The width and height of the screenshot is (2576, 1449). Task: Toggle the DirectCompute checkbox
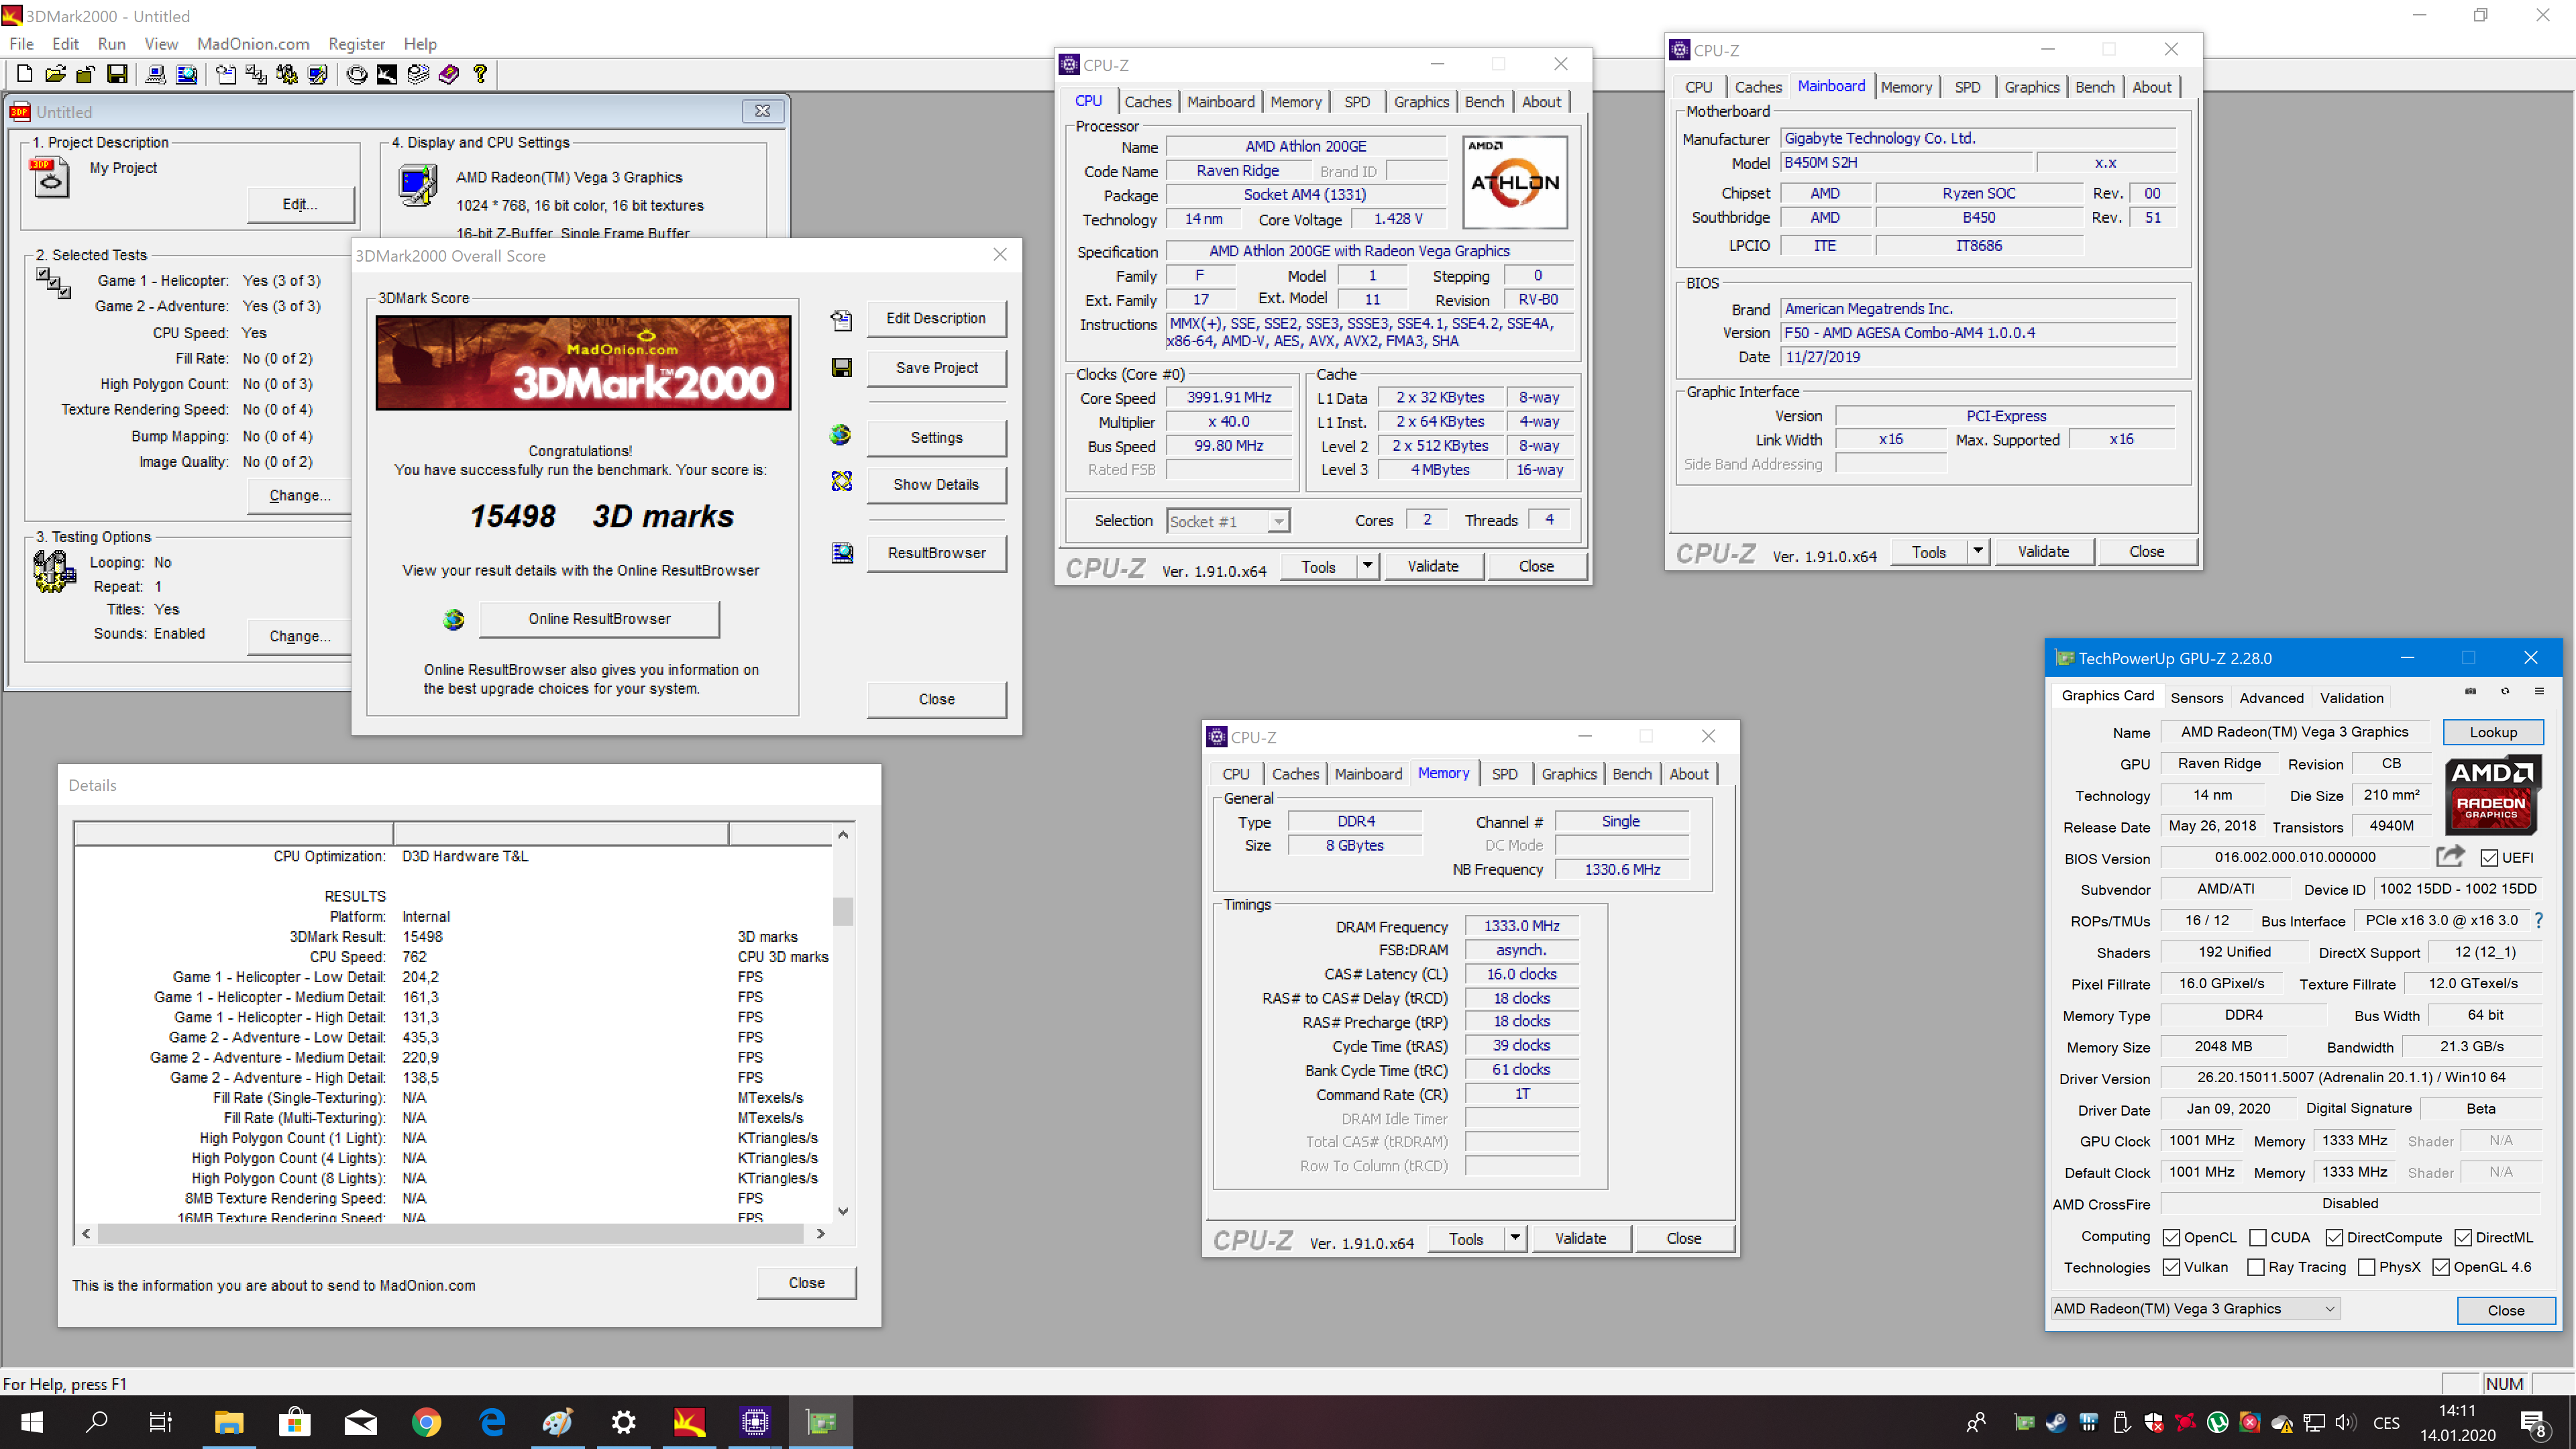click(2334, 1237)
